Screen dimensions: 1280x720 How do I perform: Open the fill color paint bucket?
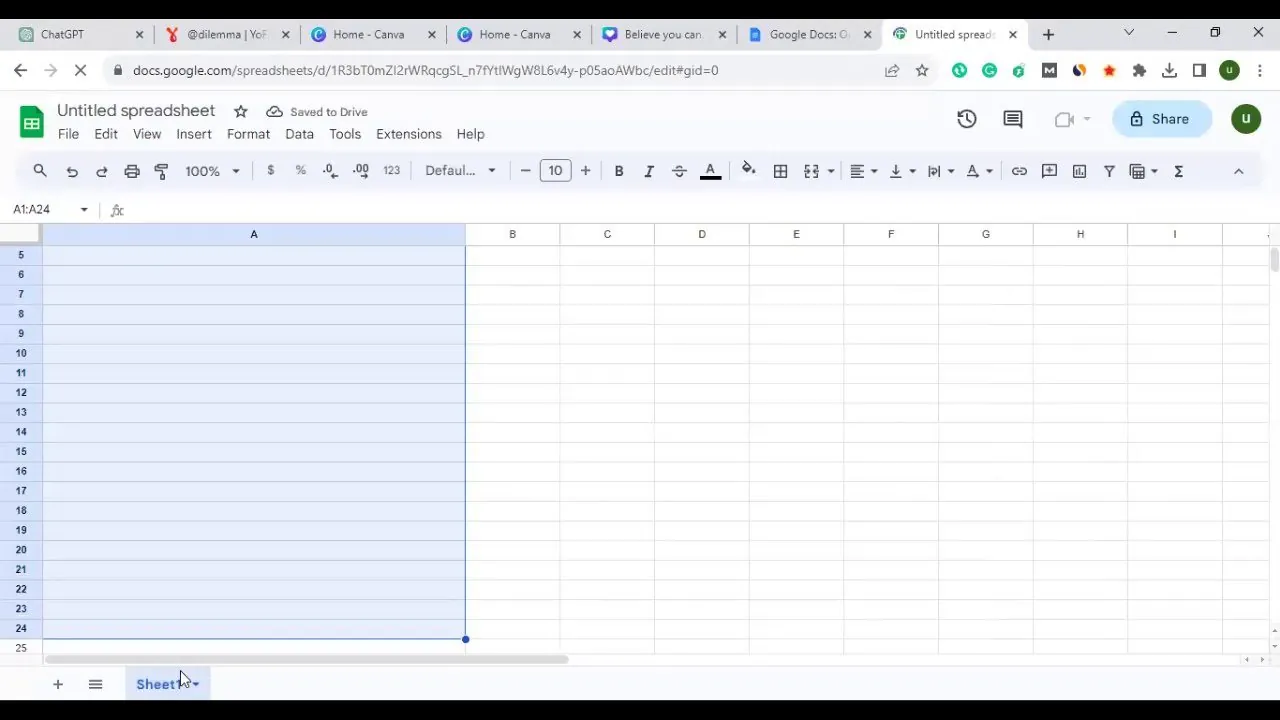748,171
